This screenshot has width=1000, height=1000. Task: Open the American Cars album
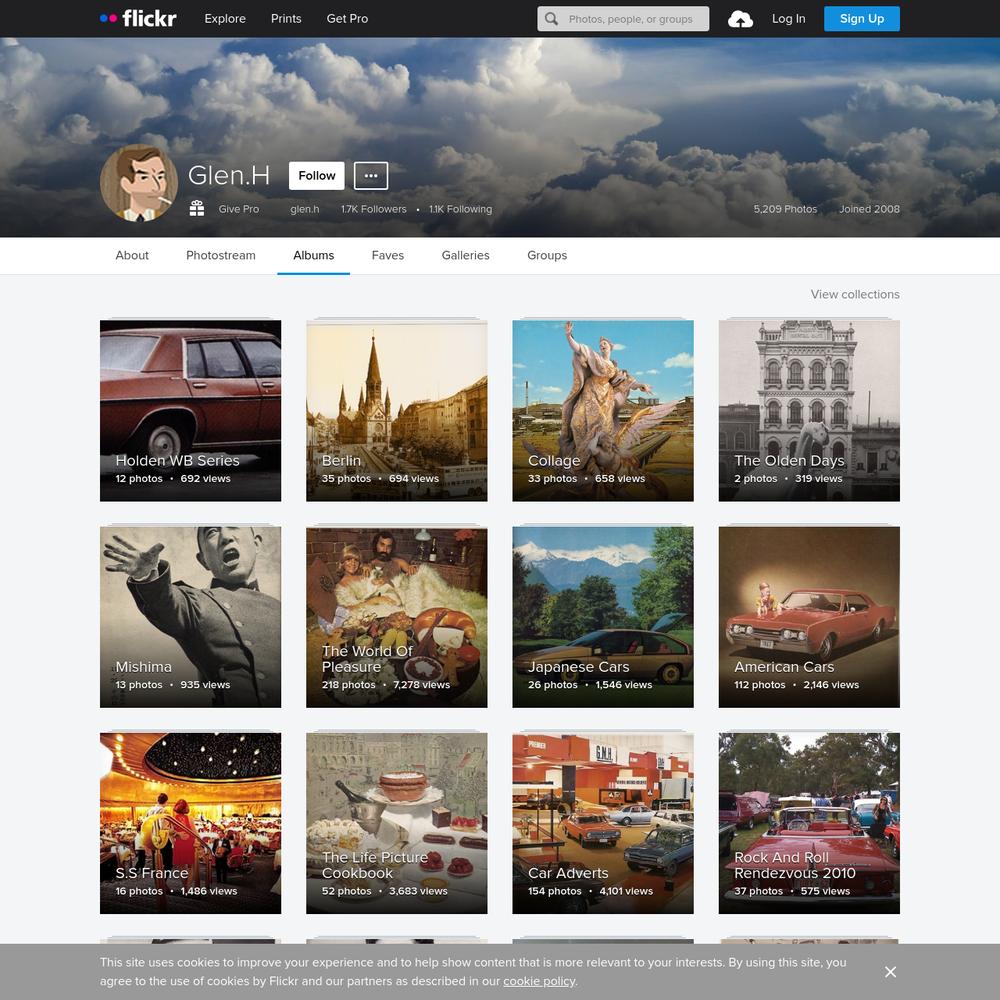(x=809, y=617)
